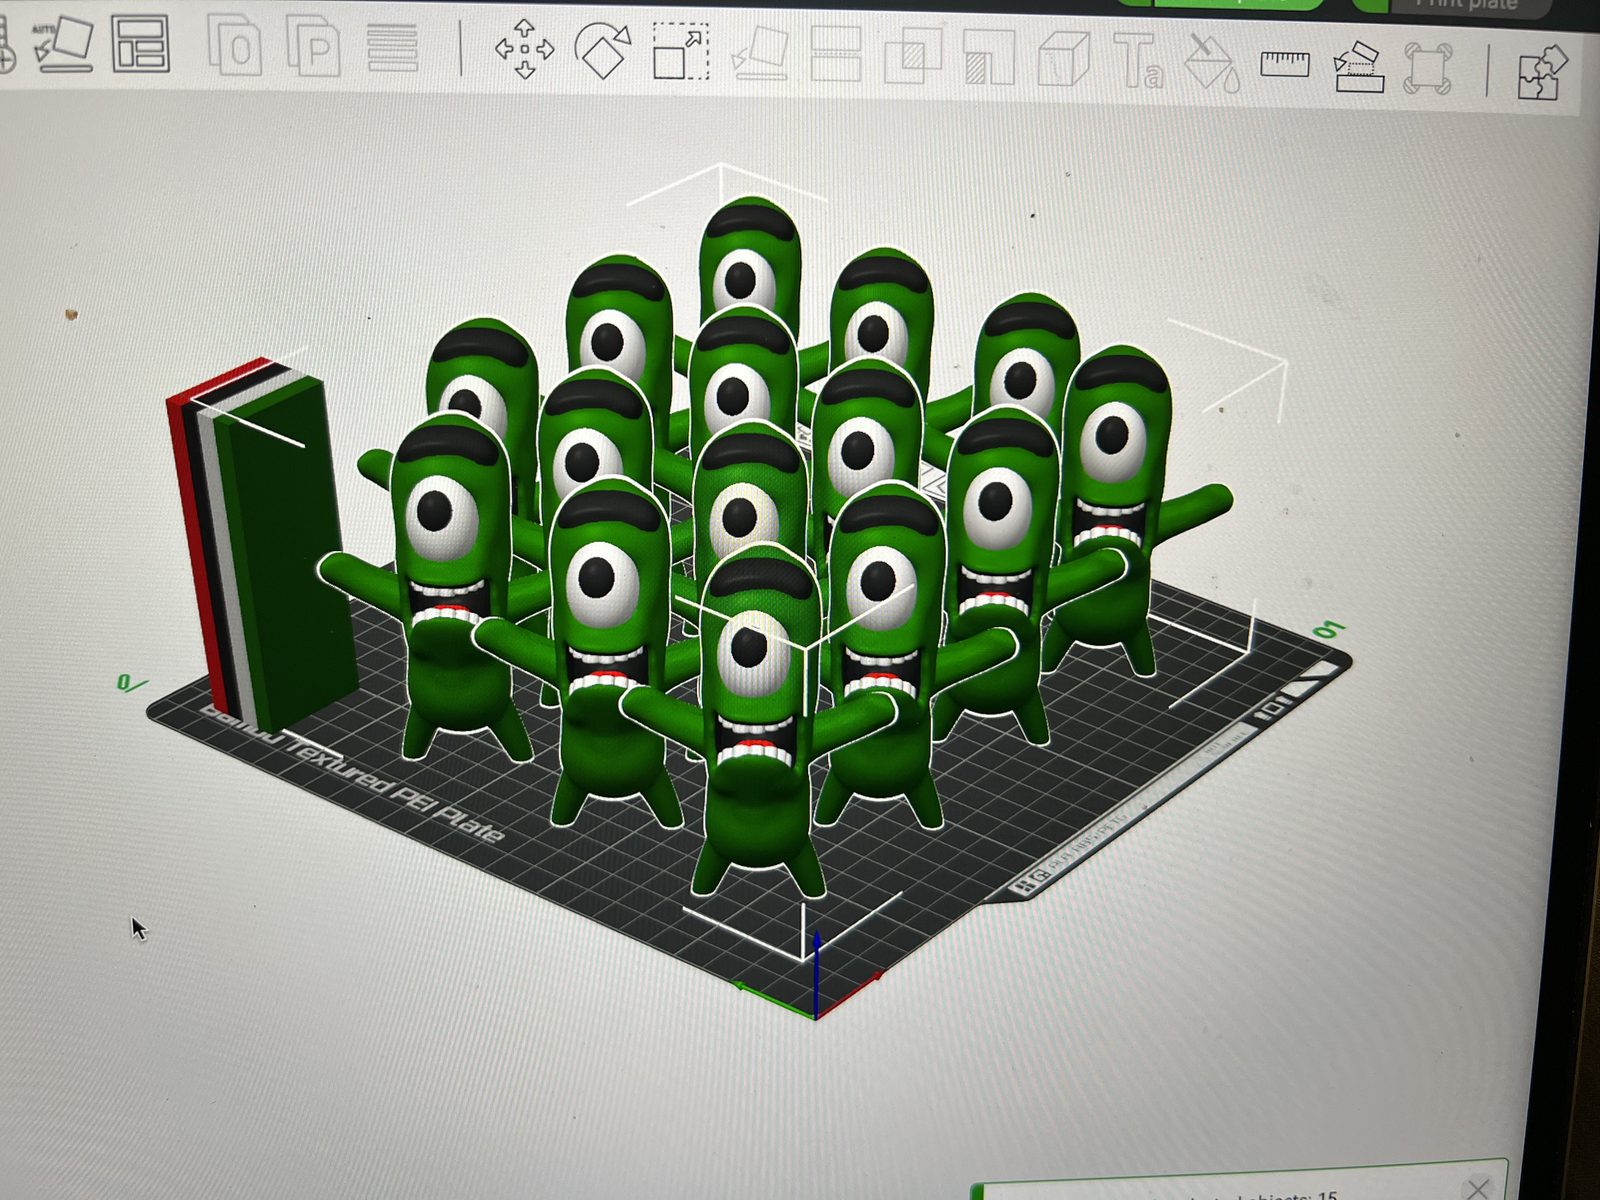Open the Variable Layer Height tool
The height and width of the screenshot is (1200, 1600).
(x=392, y=46)
